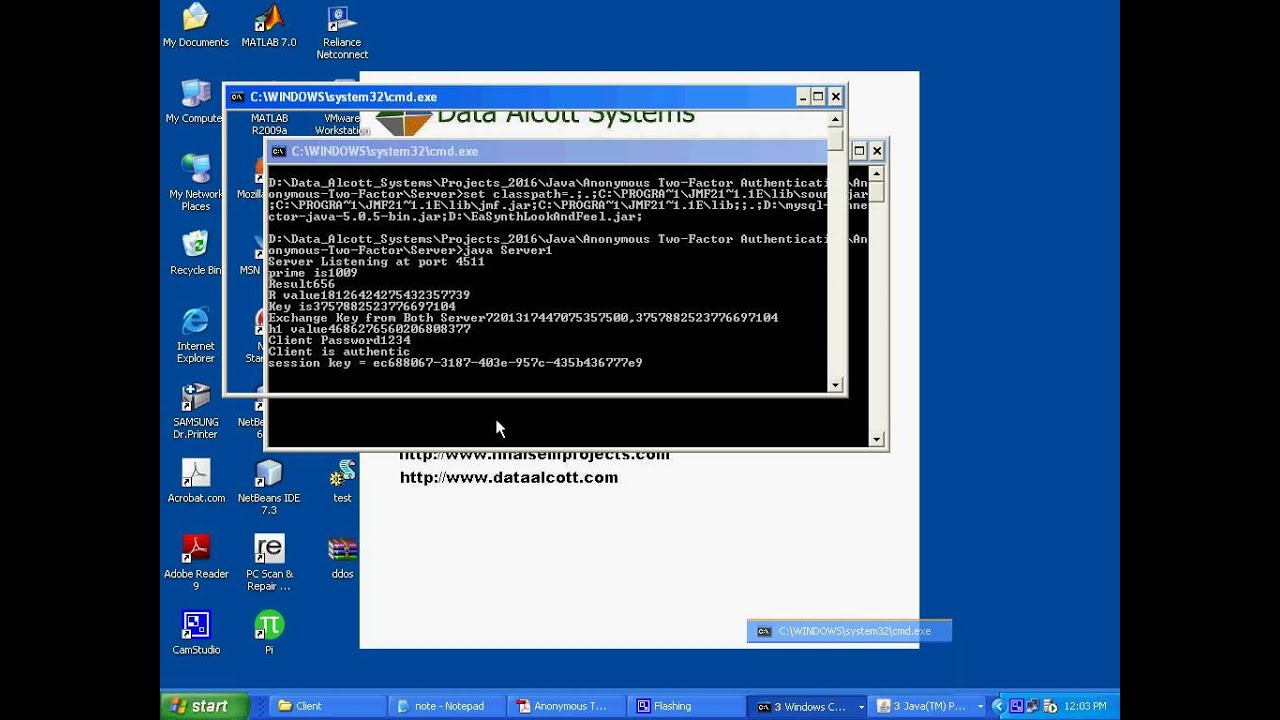Close the front cmd.exe window
This screenshot has height=720, width=1280.
836,97
